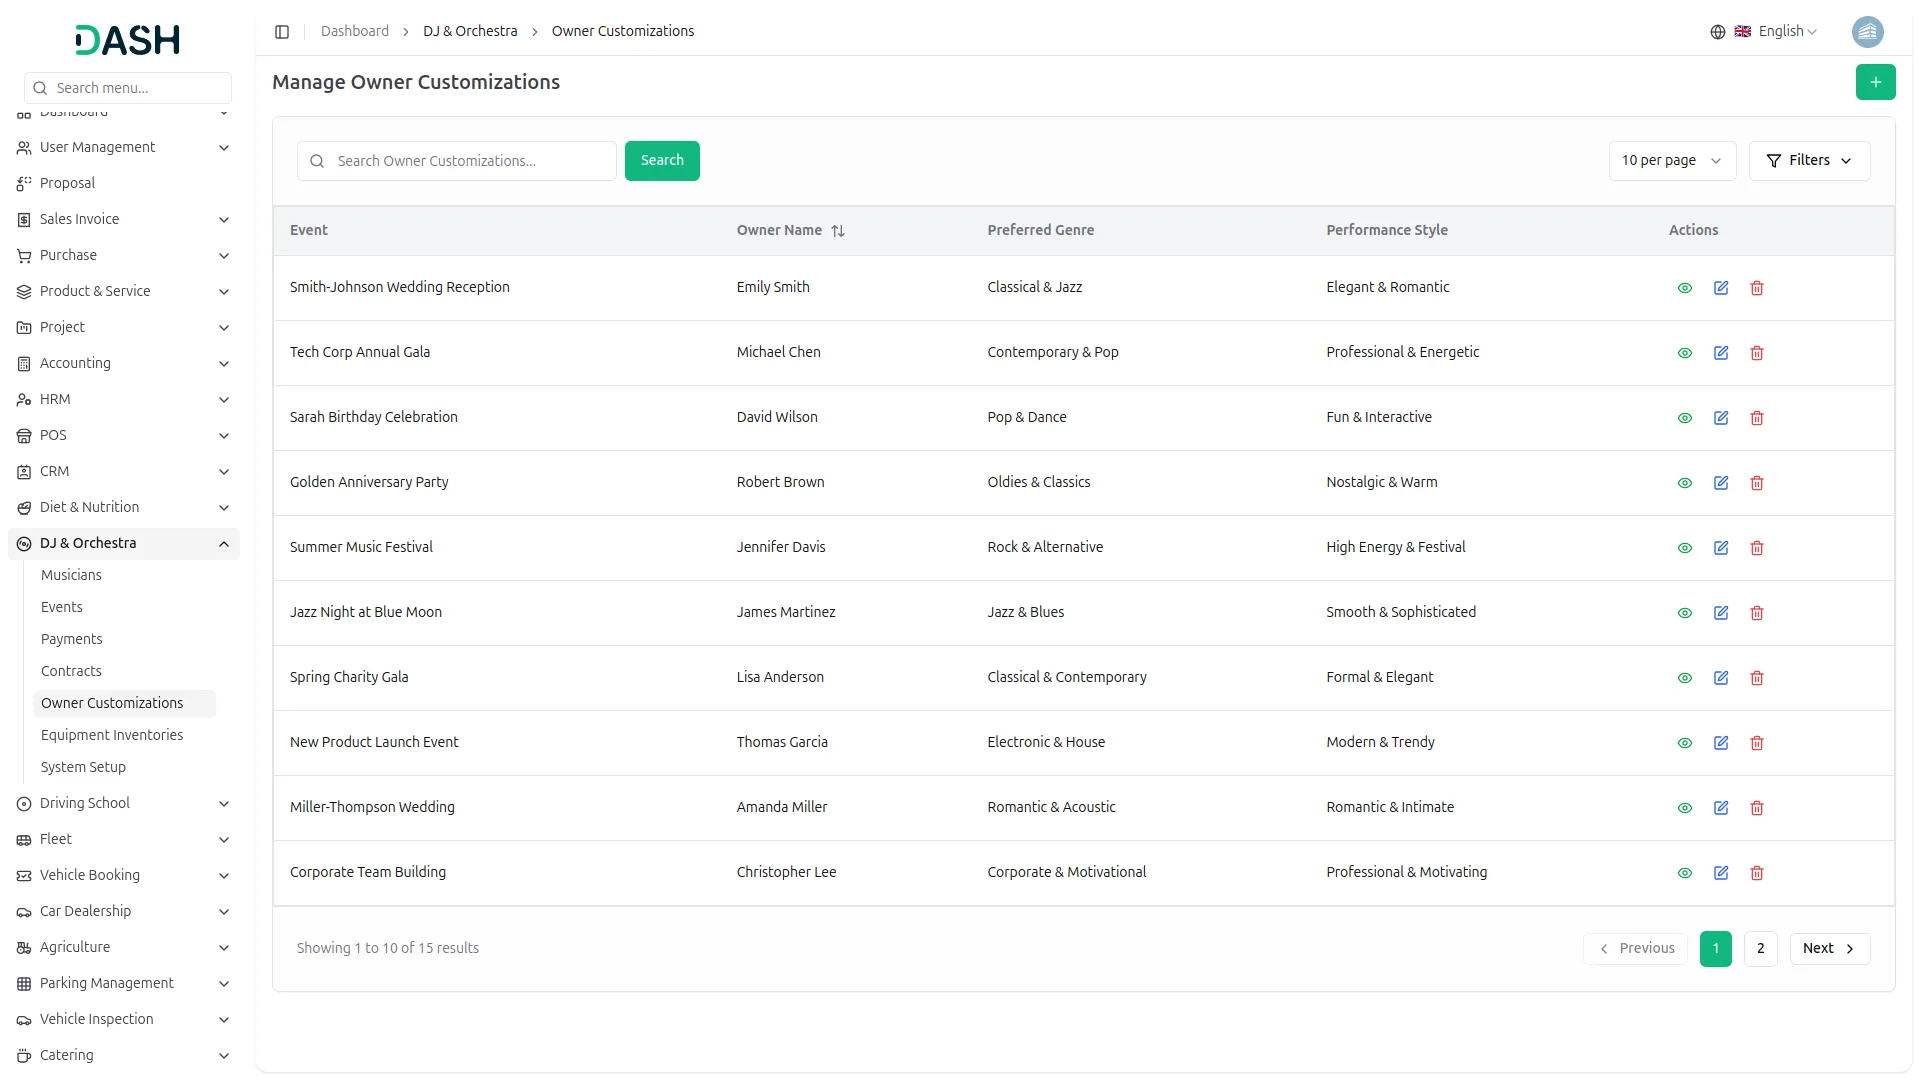Open the user avatar profile menu

pyautogui.click(x=1866, y=32)
